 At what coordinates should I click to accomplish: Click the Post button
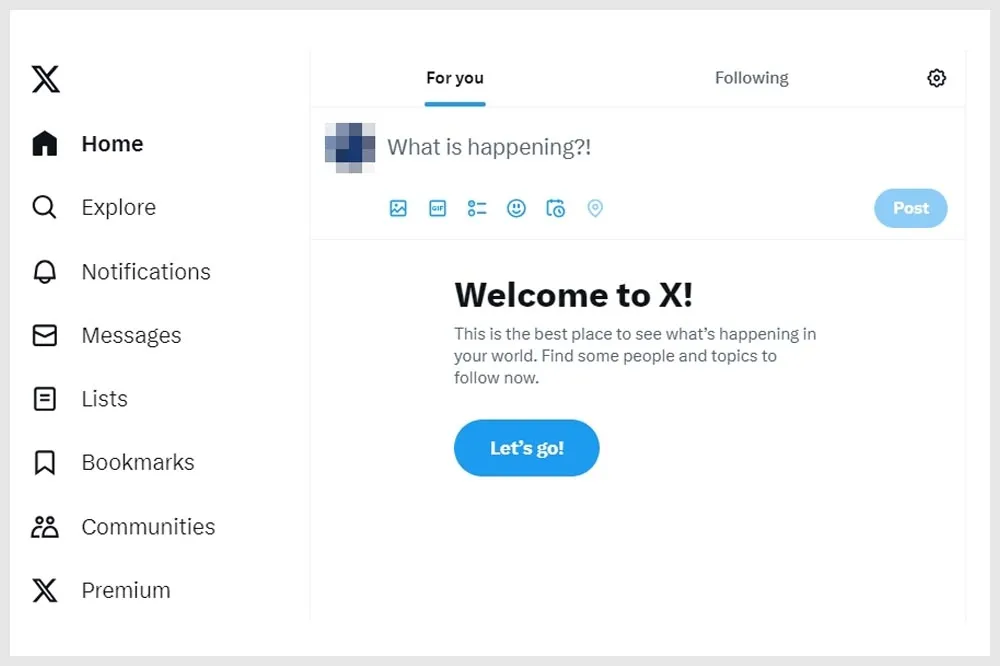tap(911, 208)
